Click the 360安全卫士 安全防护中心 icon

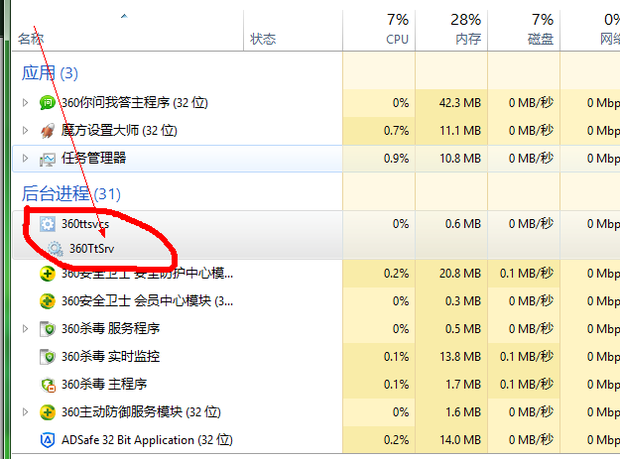(x=47, y=274)
